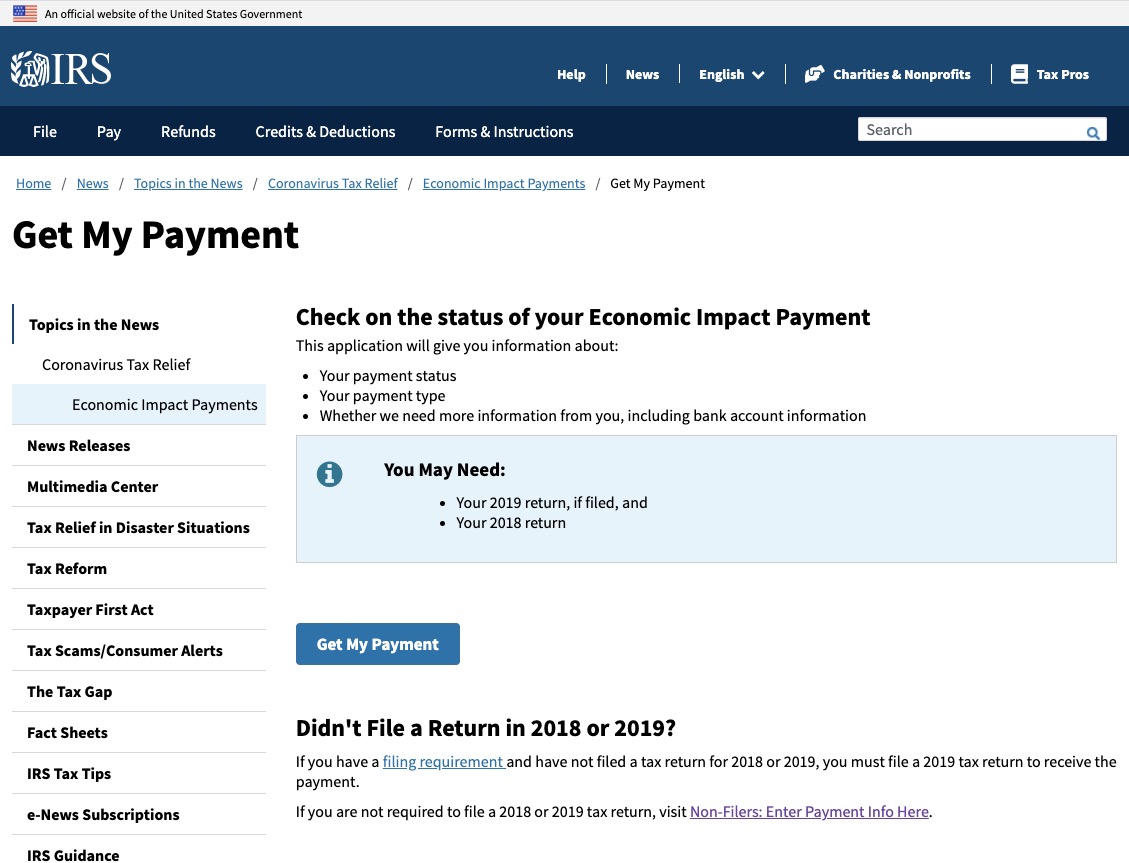Go to Home breadcrumb
The width and height of the screenshot is (1129, 863).
click(34, 184)
